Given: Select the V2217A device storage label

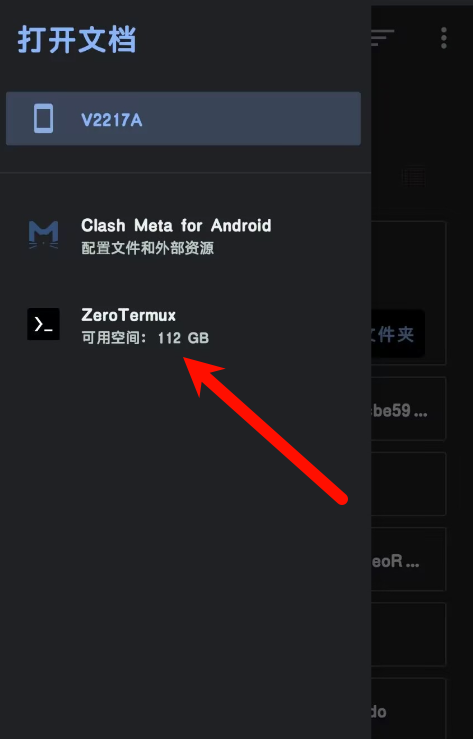Looking at the screenshot, I should (112, 121).
